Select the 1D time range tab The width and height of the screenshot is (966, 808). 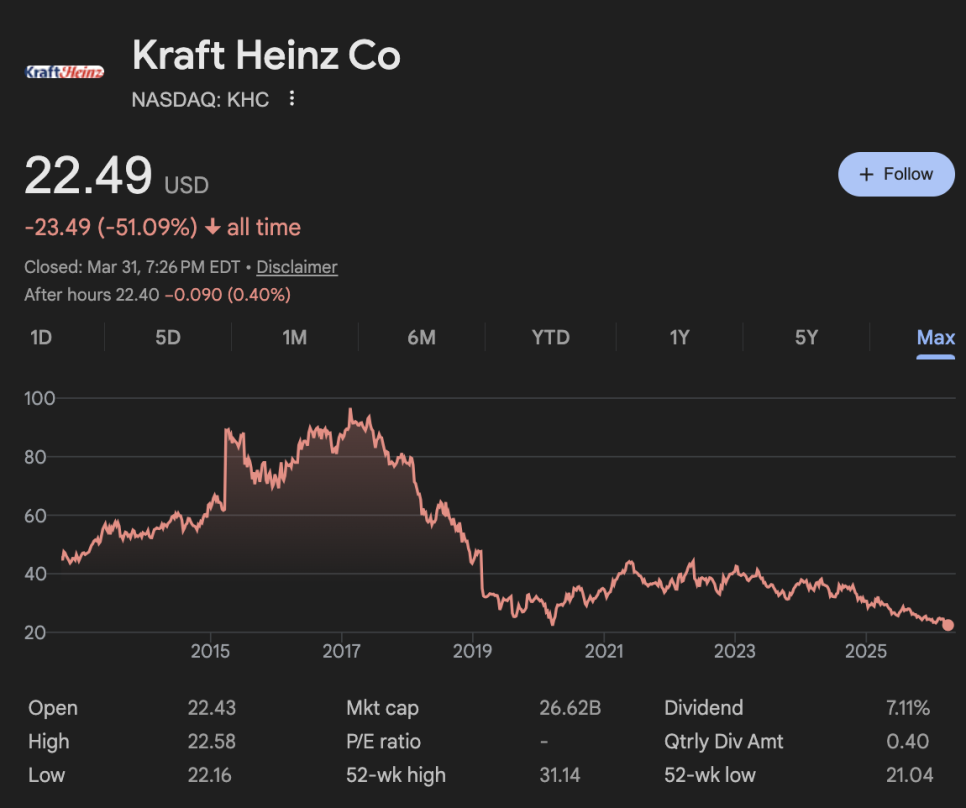(x=41, y=337)
